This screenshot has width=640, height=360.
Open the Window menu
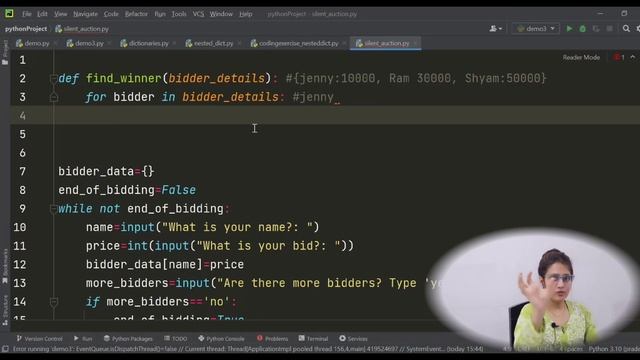(221, 14)
